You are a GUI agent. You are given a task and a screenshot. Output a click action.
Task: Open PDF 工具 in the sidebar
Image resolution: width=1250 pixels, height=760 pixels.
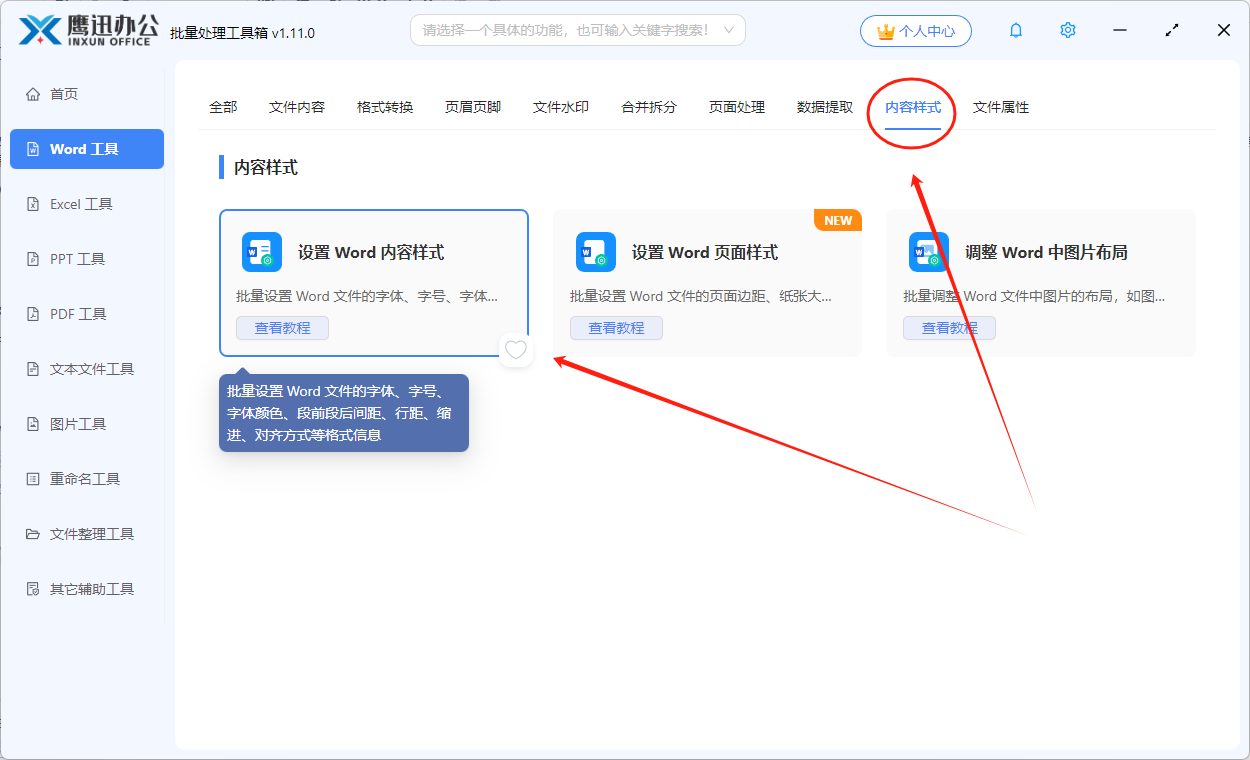87,314
